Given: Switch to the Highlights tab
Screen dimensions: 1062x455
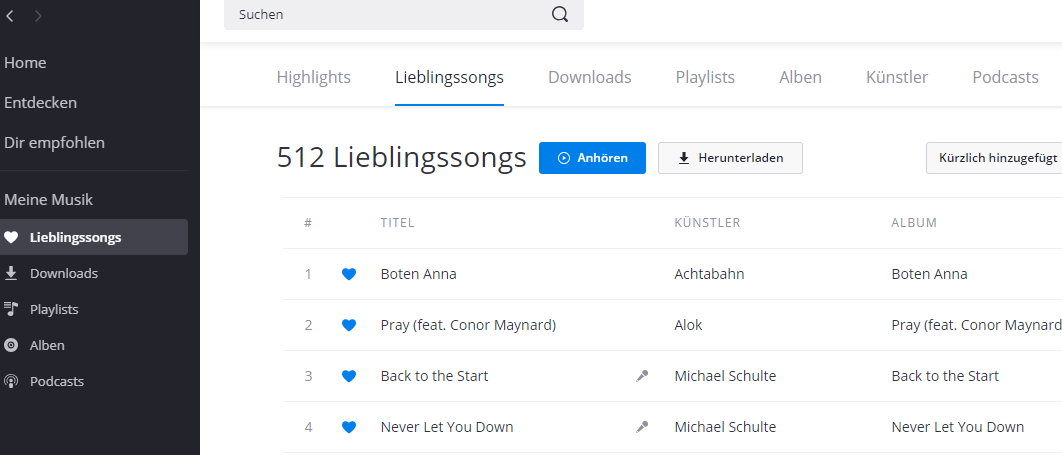Looking at the screenshot, I should [x=314, y=77].
